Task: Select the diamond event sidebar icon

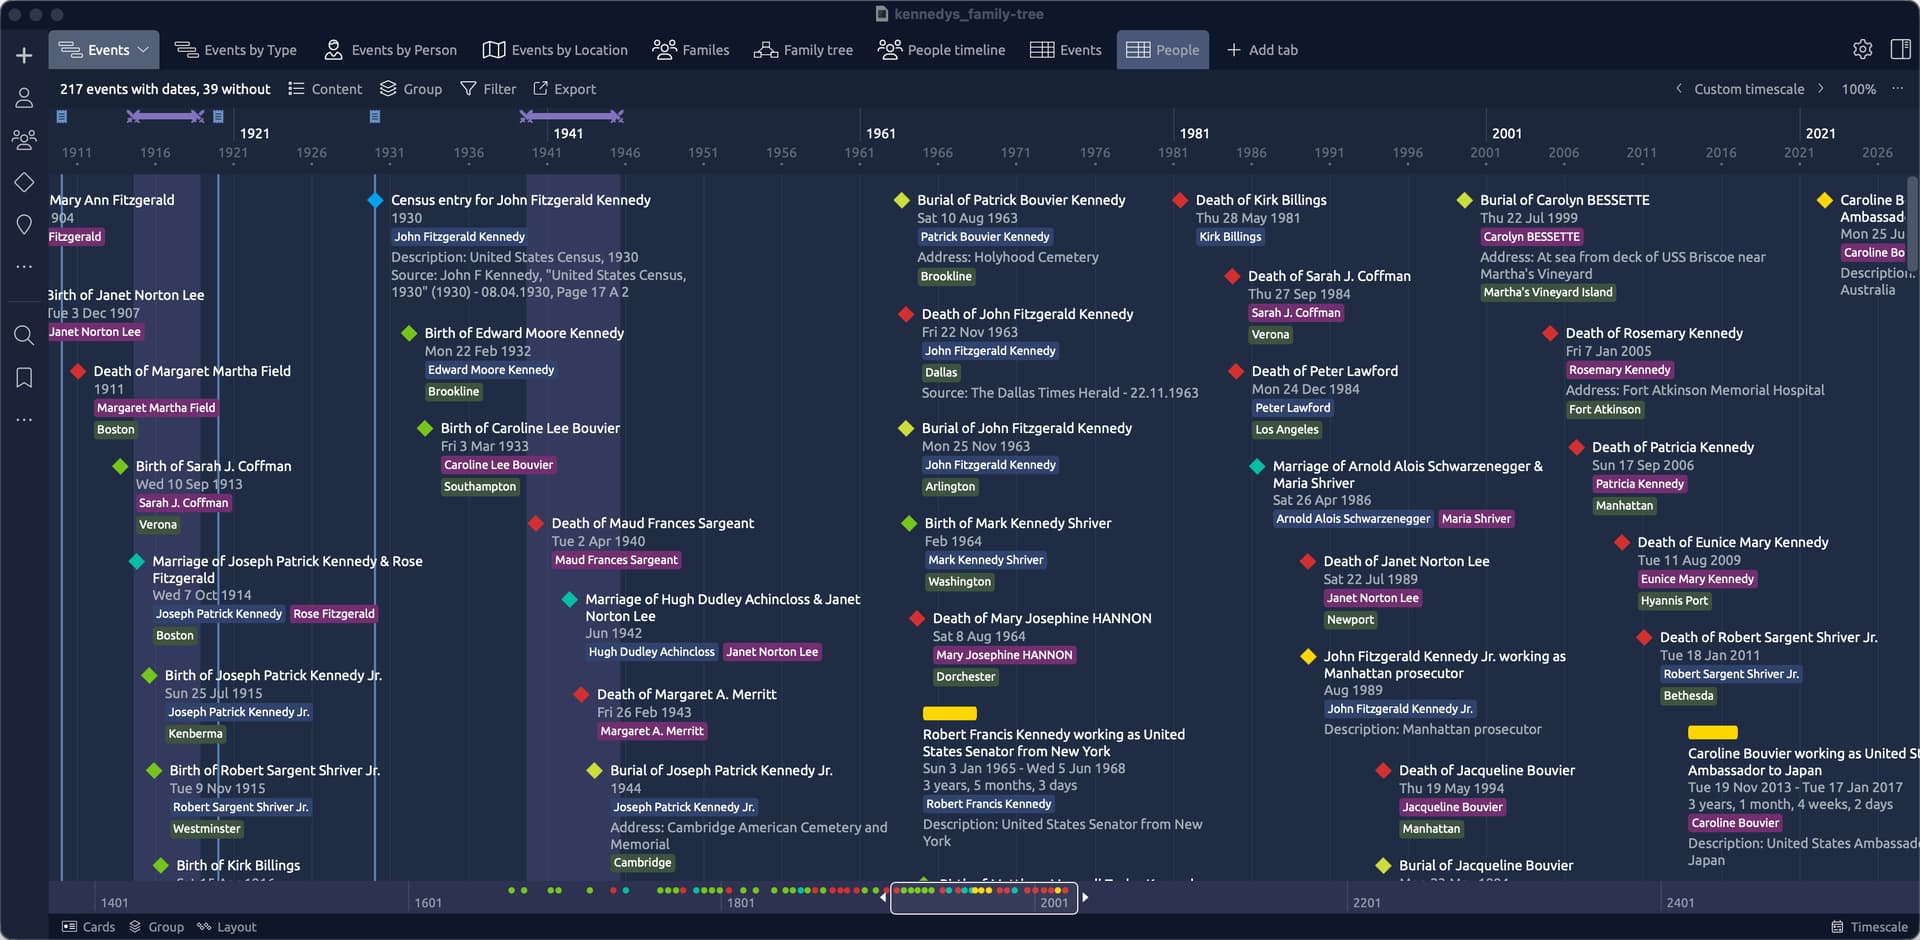Action: (x=24, y=182)
